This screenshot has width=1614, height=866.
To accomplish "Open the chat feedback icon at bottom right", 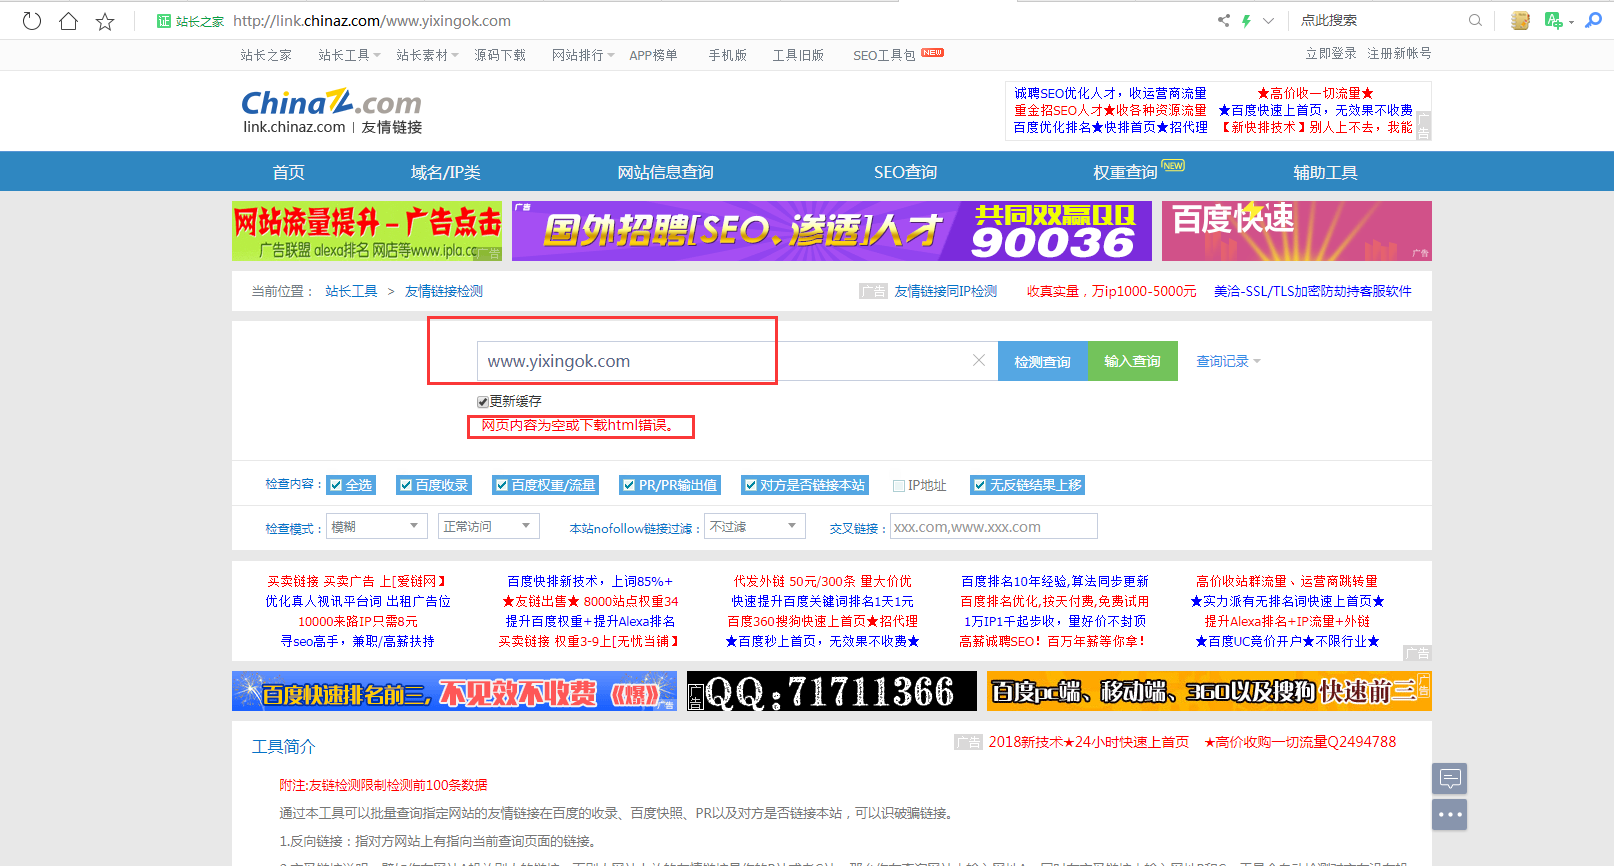I will pos(1449,778).
